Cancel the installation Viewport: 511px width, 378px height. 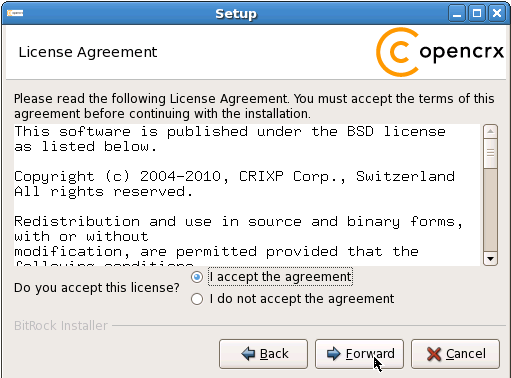point(455,354)
